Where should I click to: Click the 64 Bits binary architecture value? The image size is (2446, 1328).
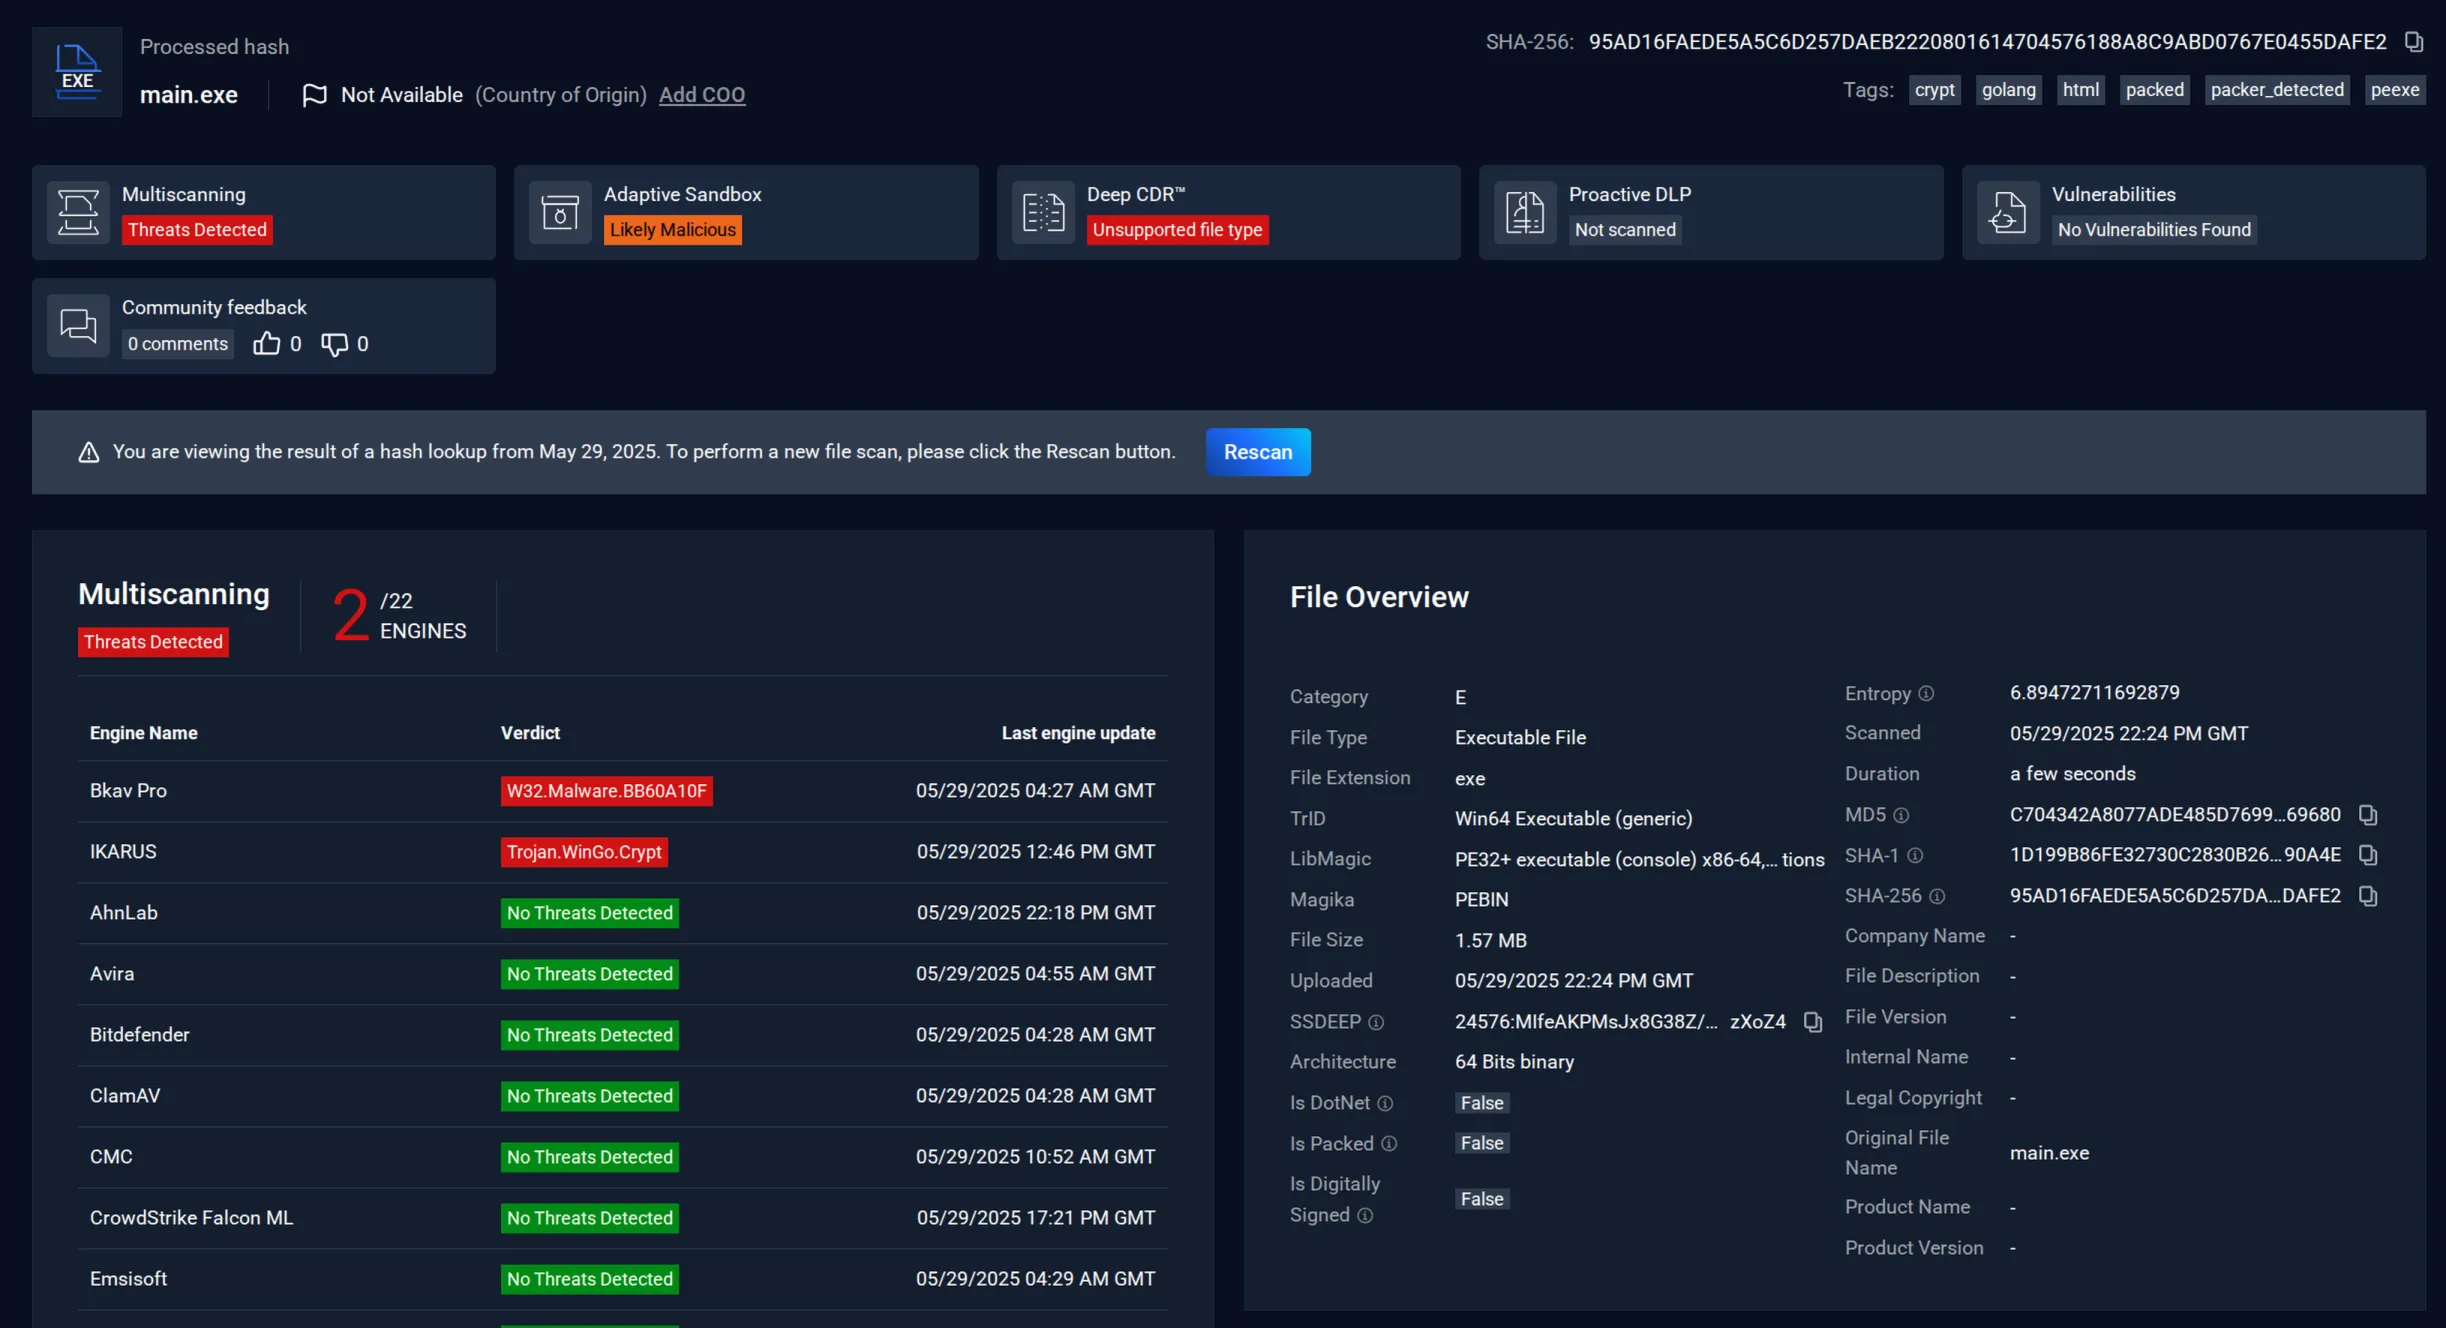1515,1062
